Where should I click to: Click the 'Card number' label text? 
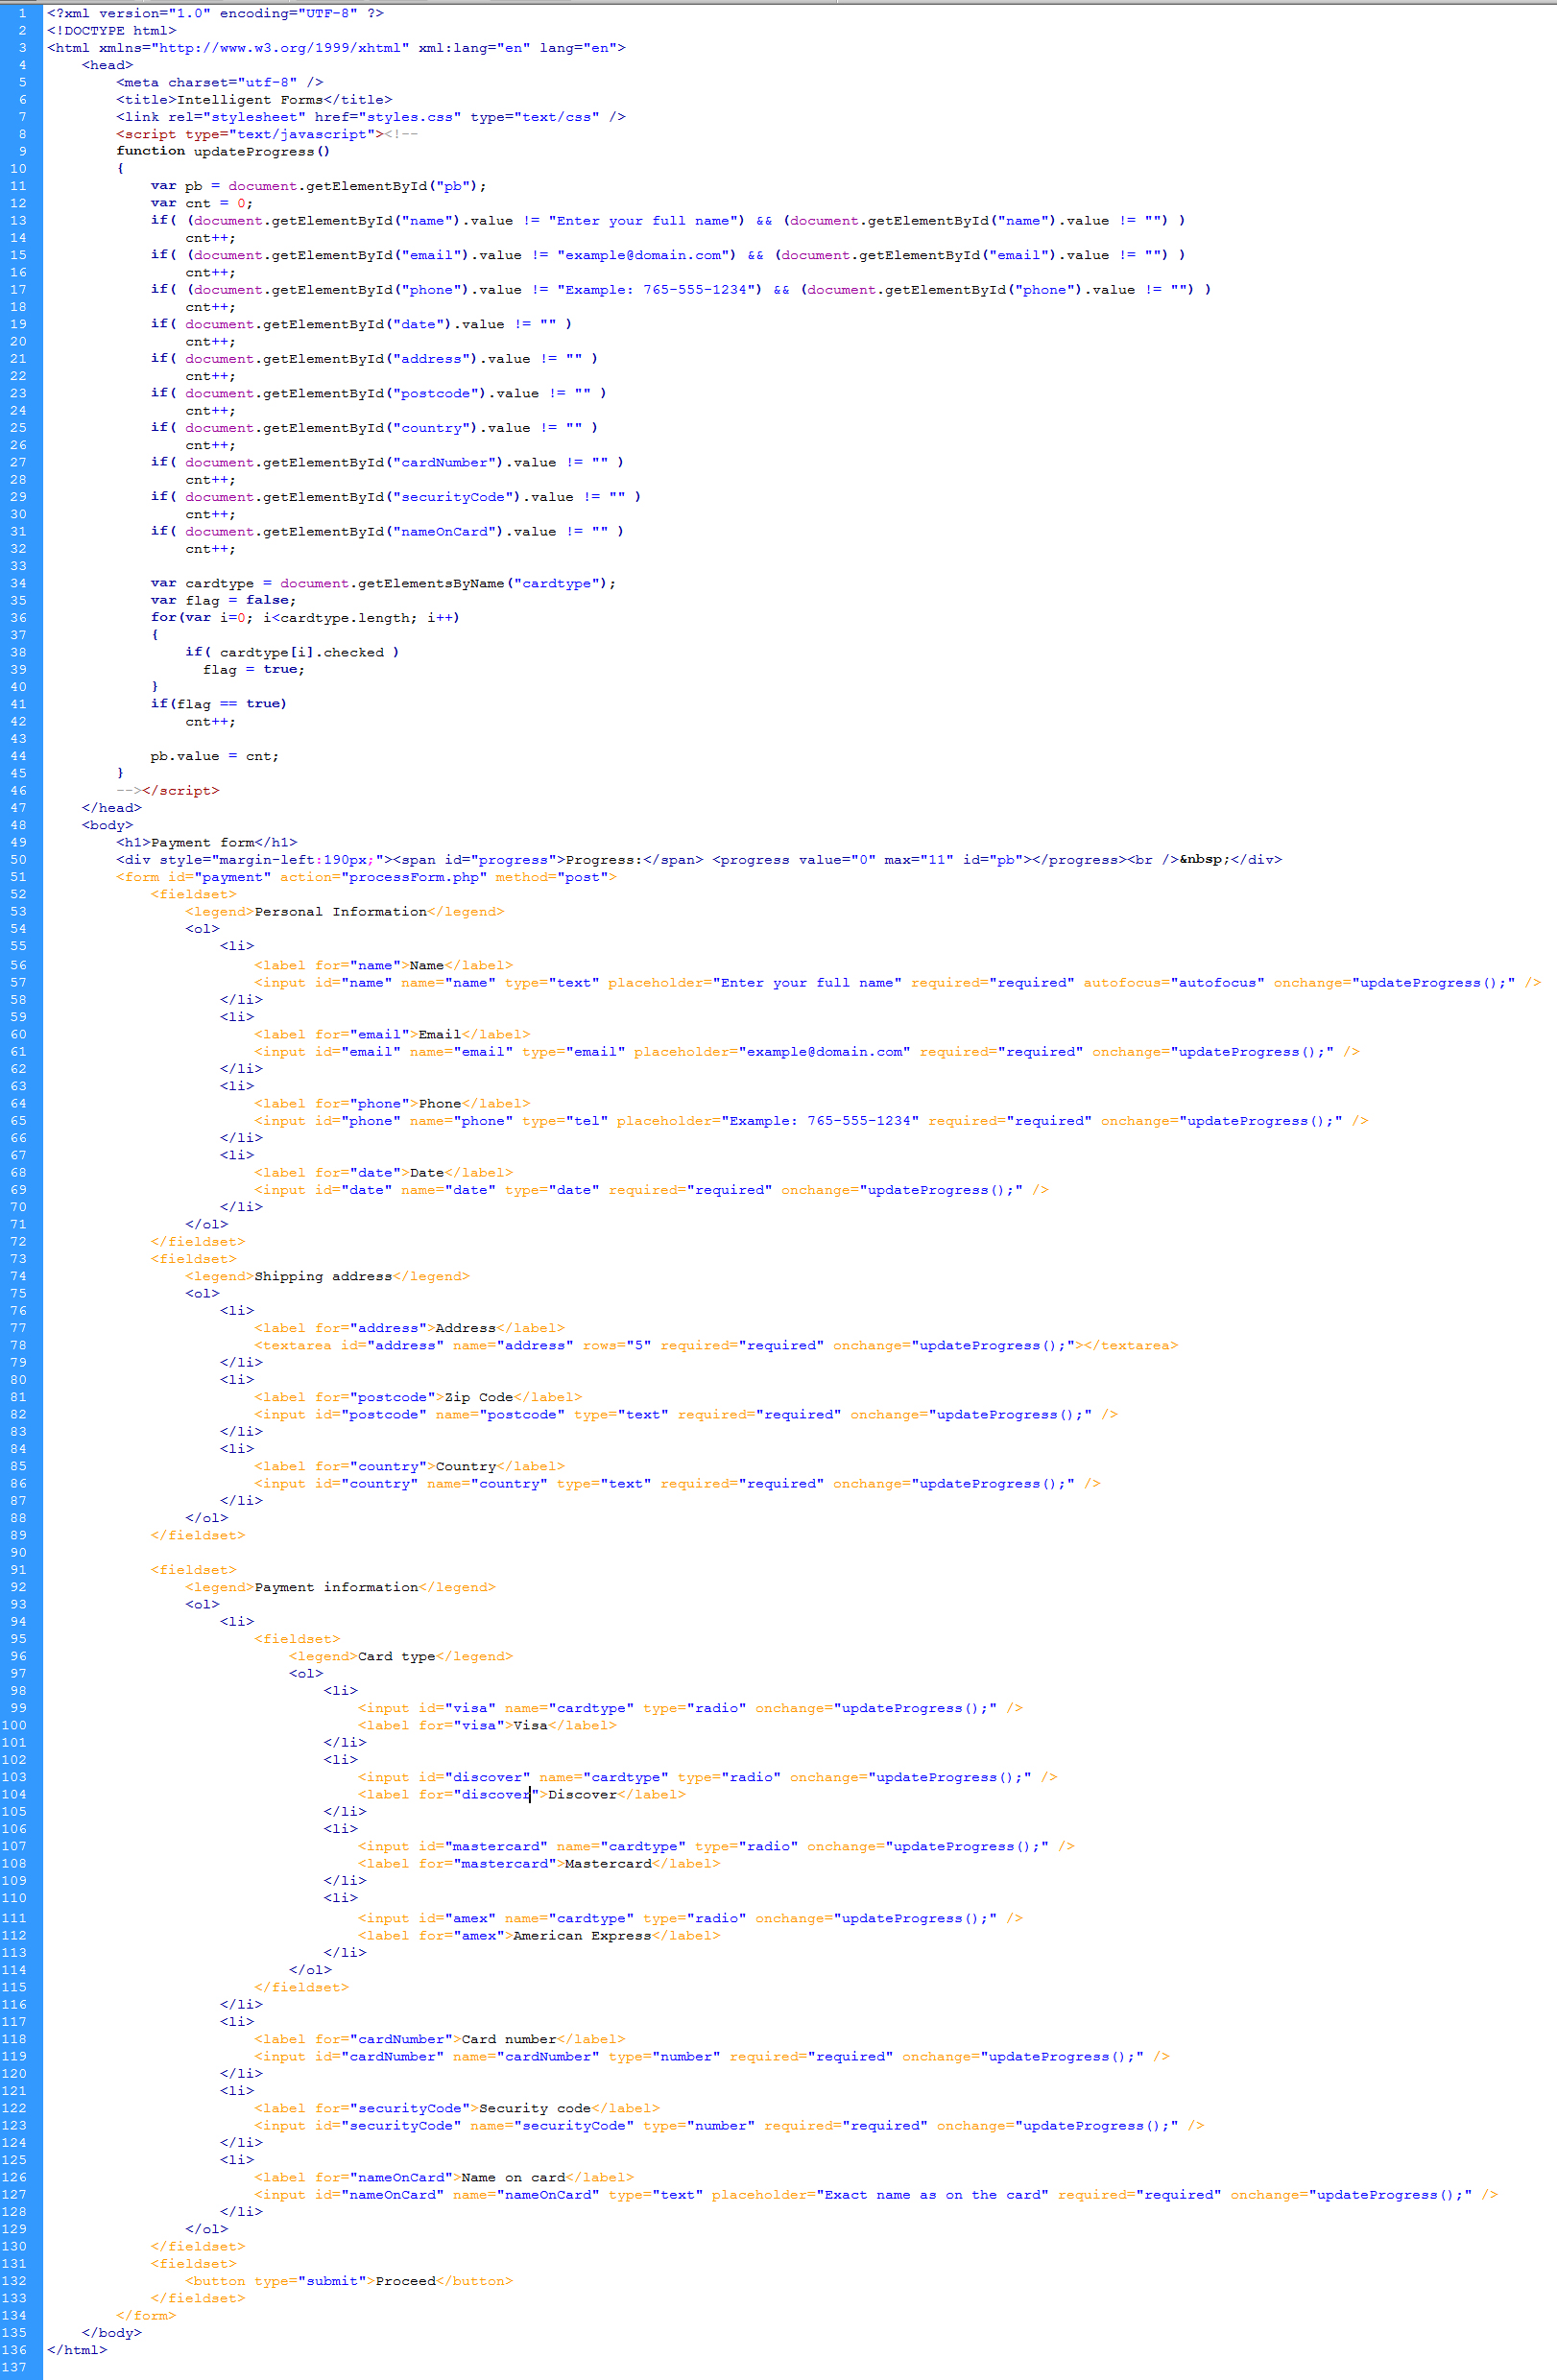[x=509, y=2040]
